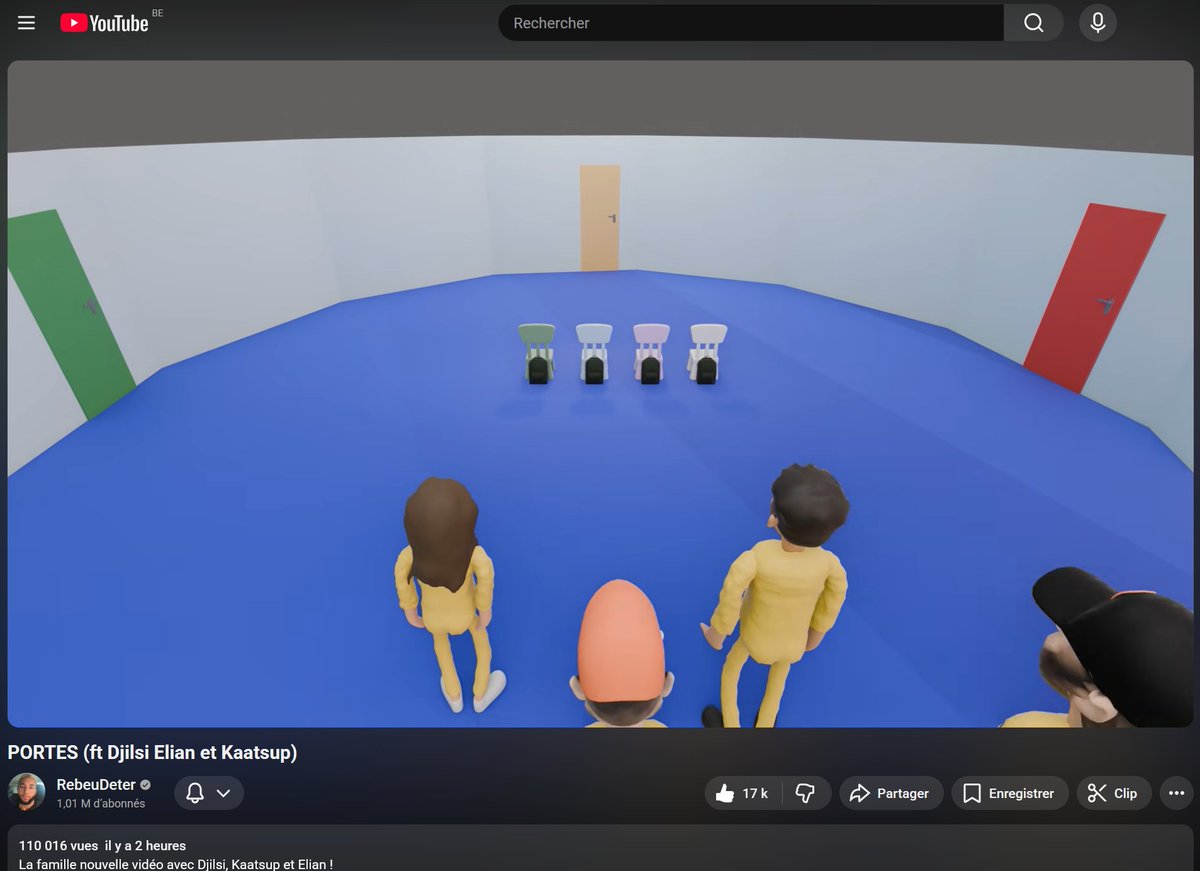This screenshot has height=871, width=1200.
Task: Open the three-dot more actions menu
Action: pyautogui.click(x=1176, y=793)
